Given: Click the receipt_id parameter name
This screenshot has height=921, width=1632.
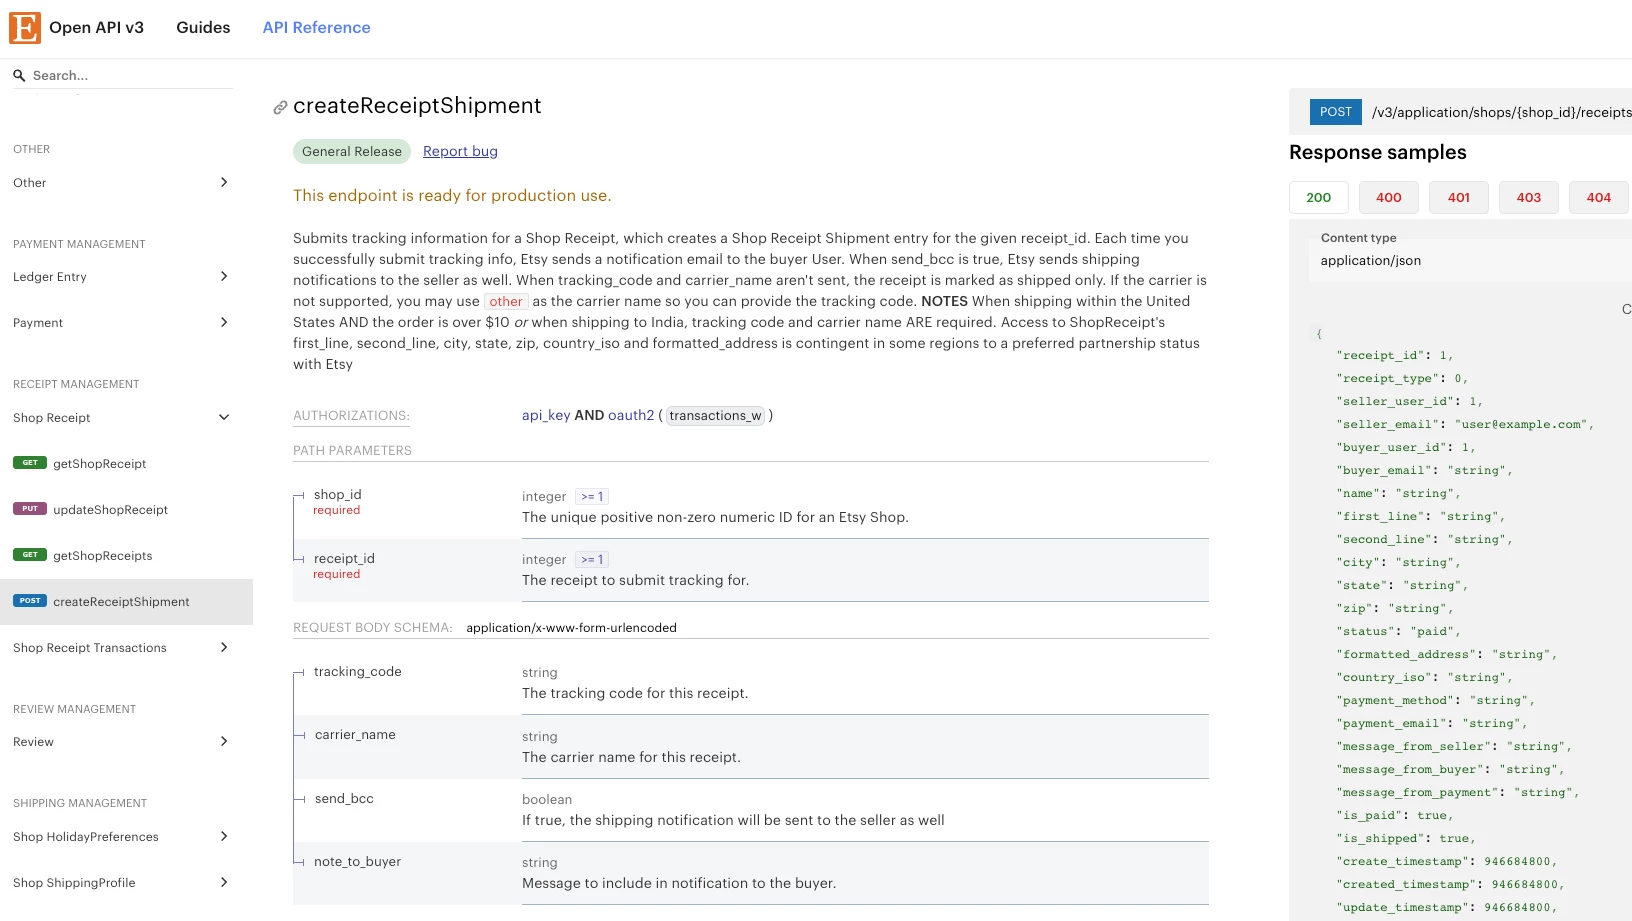Looking at the screenshot, I should pos(344,558).
